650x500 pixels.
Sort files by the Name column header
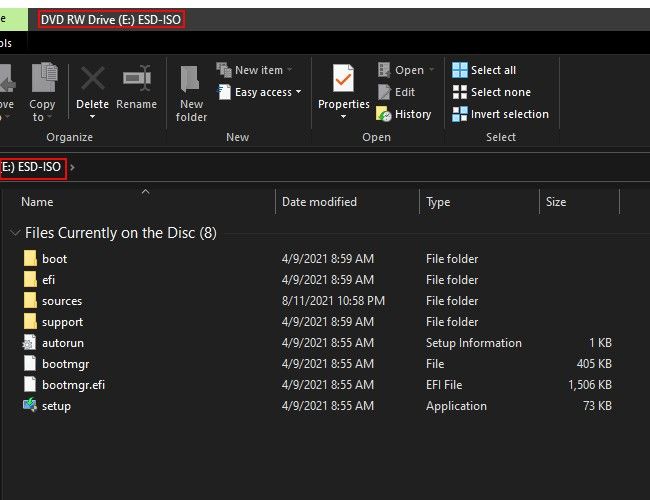click(37, 202)
